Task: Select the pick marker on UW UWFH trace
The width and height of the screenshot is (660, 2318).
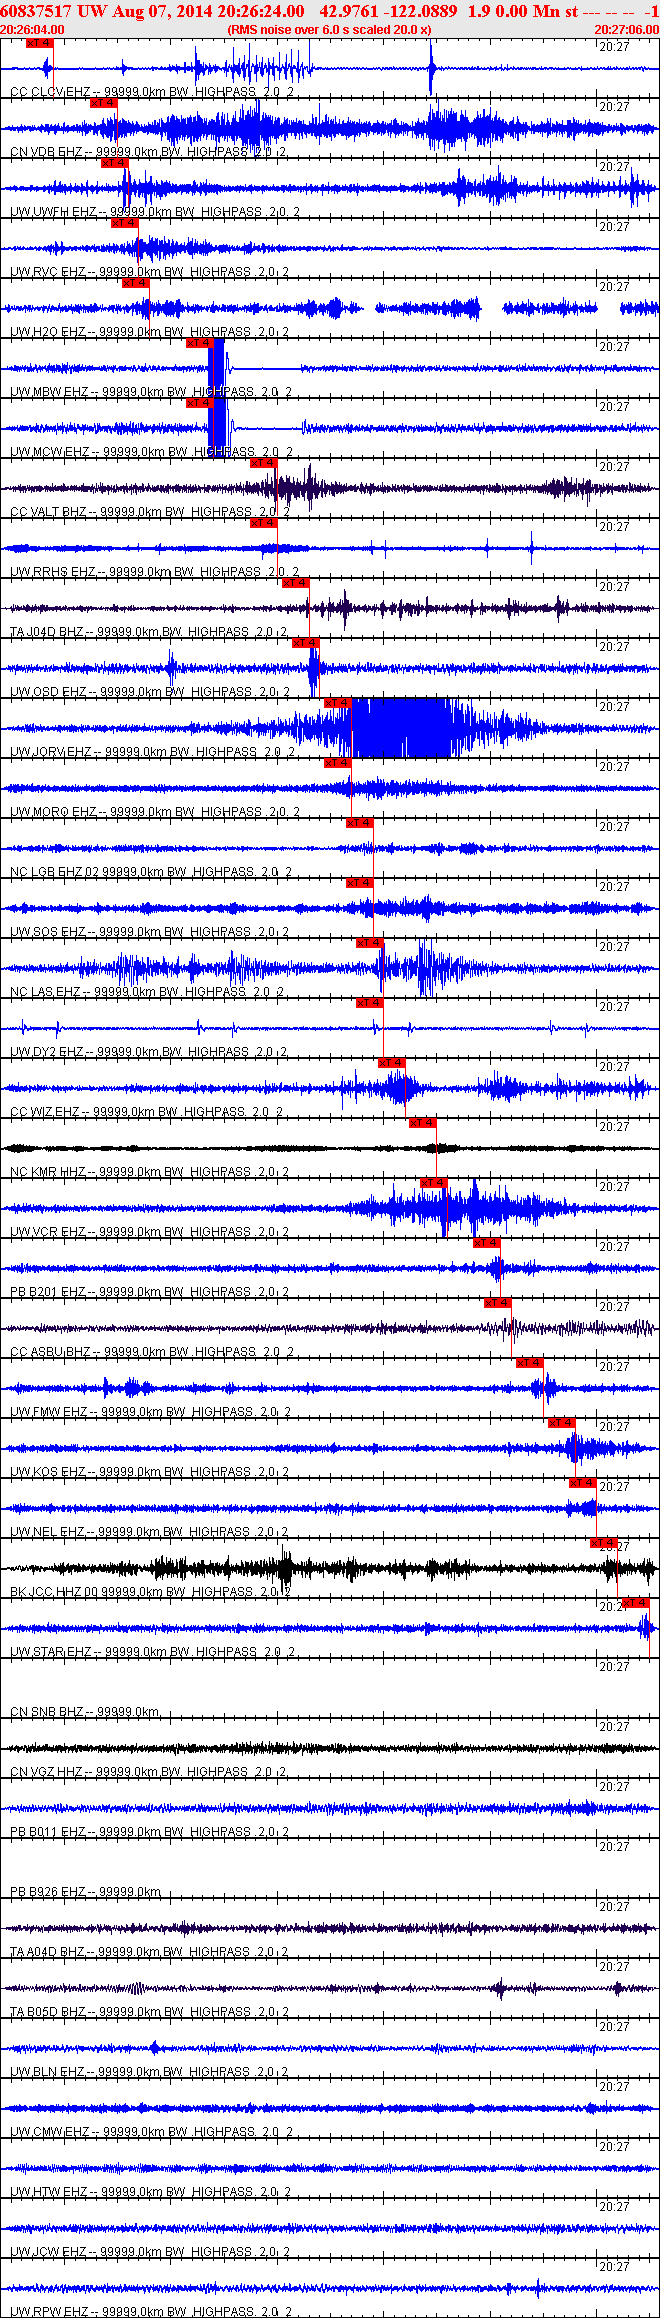Action: coord(115,163)
